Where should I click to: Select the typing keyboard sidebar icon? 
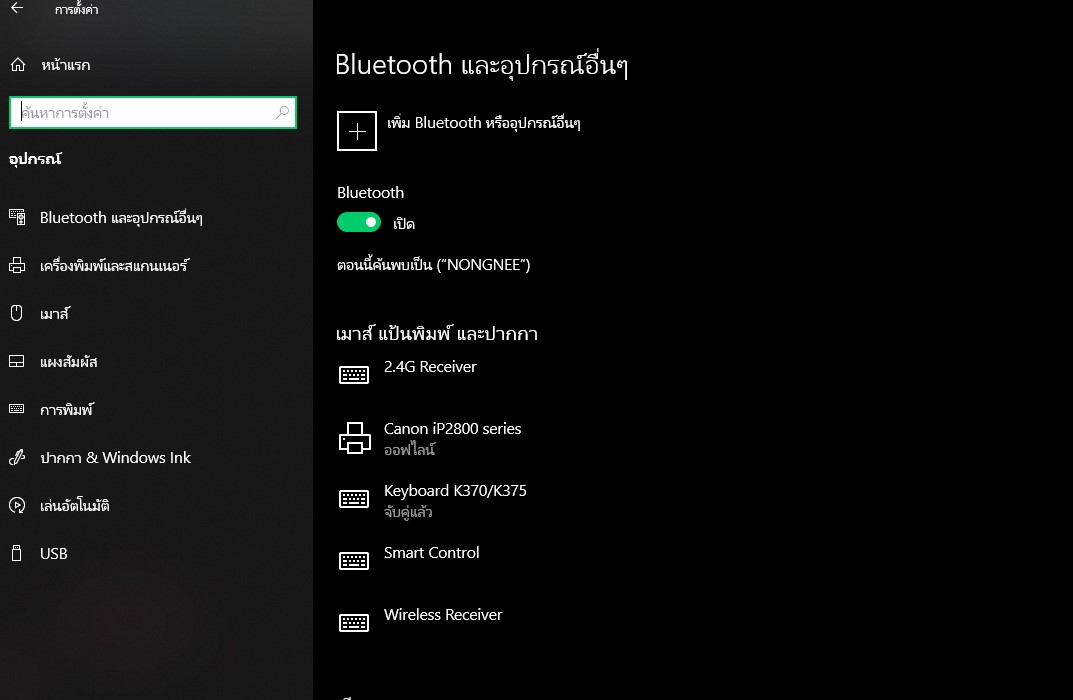pyautogui.click(x=17, y=409)
